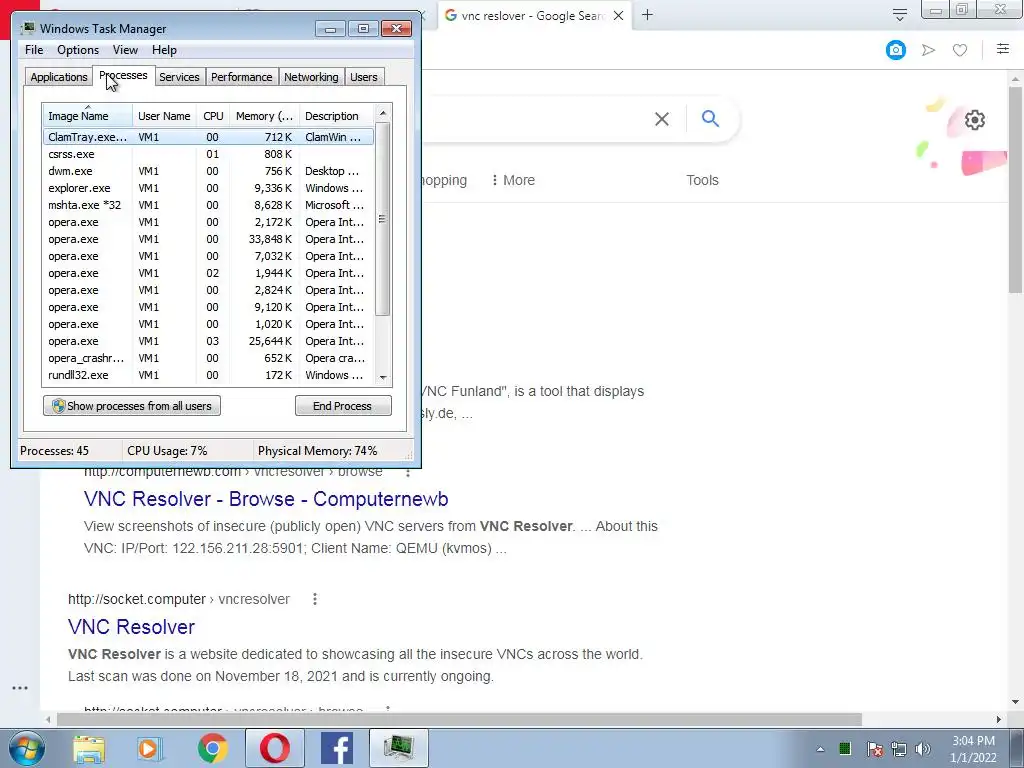The image size is (1024, 768).
Task: Clear the Google search box
Action: [x=662, y=119]
